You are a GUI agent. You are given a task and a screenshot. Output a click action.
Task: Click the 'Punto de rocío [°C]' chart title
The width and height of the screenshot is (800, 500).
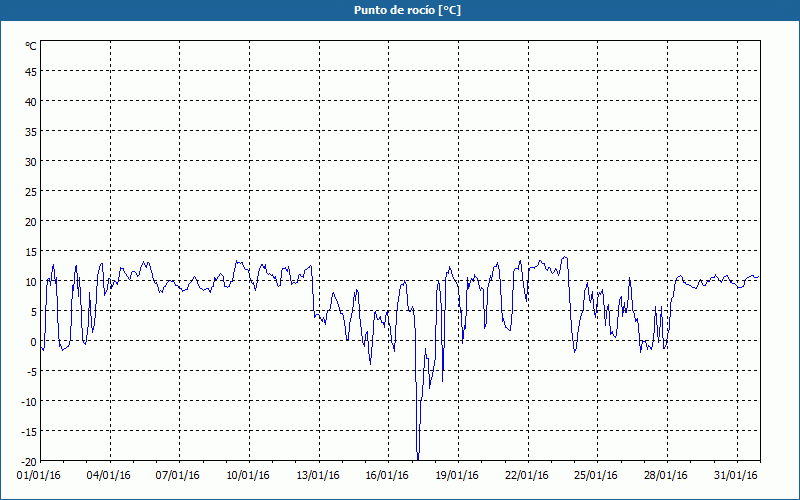407,10
